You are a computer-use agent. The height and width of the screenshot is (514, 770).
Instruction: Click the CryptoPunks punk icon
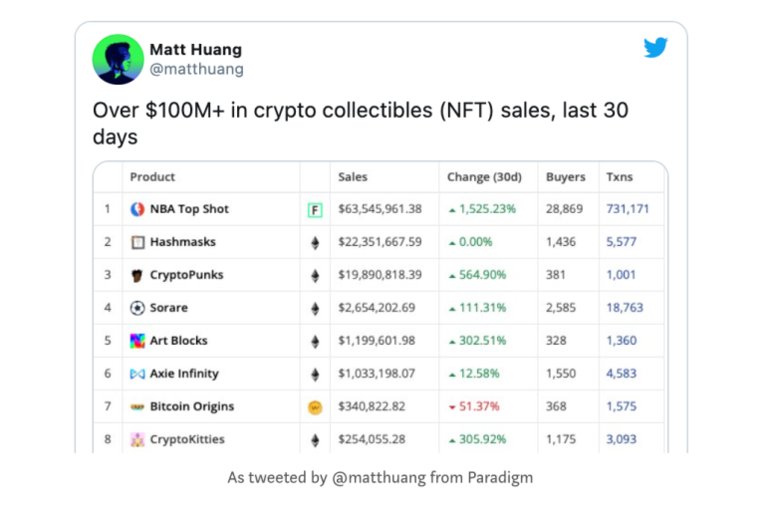tap(137, 275)
